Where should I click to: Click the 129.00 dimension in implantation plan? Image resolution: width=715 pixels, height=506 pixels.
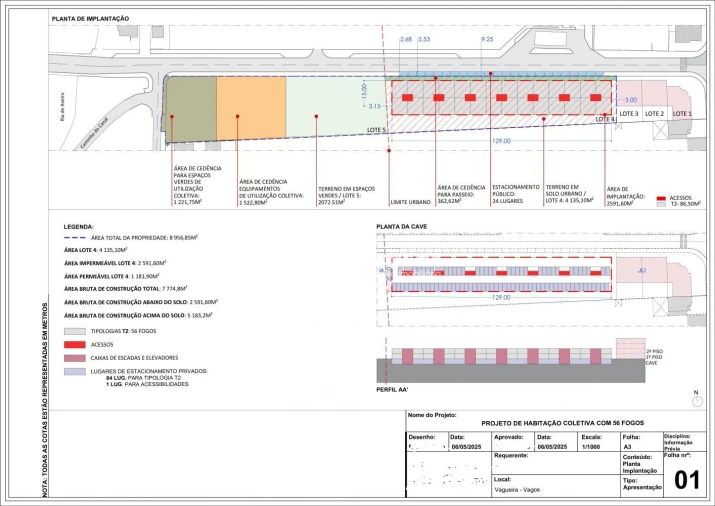click(x=500, y=142)
